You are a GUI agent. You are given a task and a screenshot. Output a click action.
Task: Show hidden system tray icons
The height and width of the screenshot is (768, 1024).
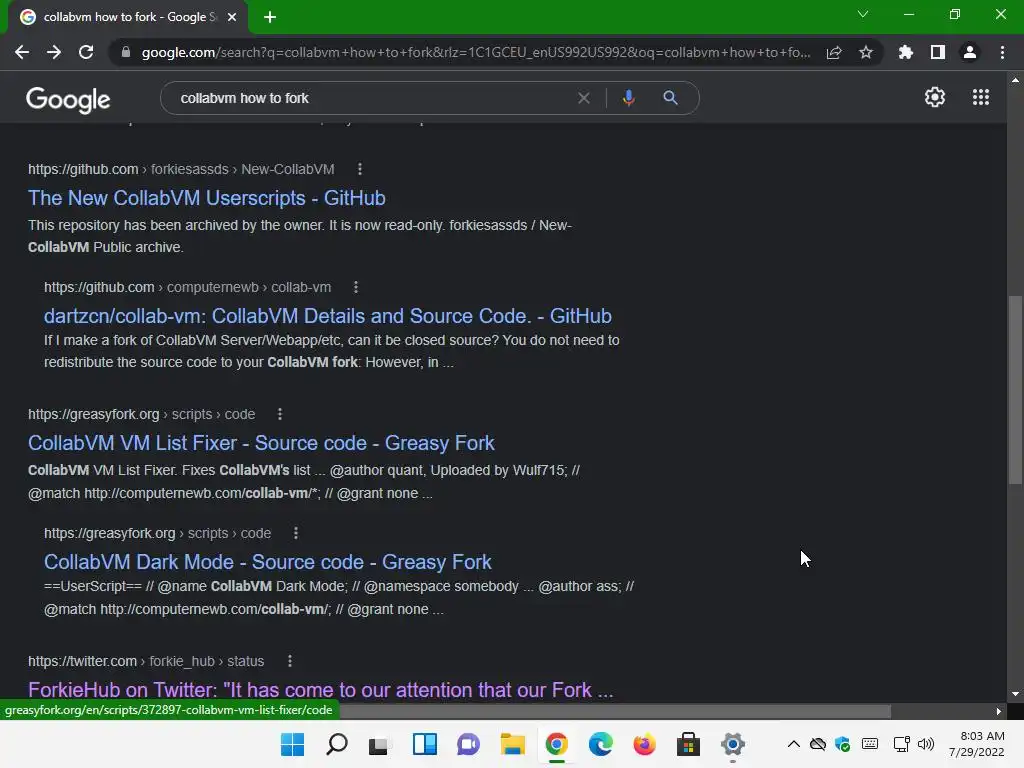pos(793,744)
